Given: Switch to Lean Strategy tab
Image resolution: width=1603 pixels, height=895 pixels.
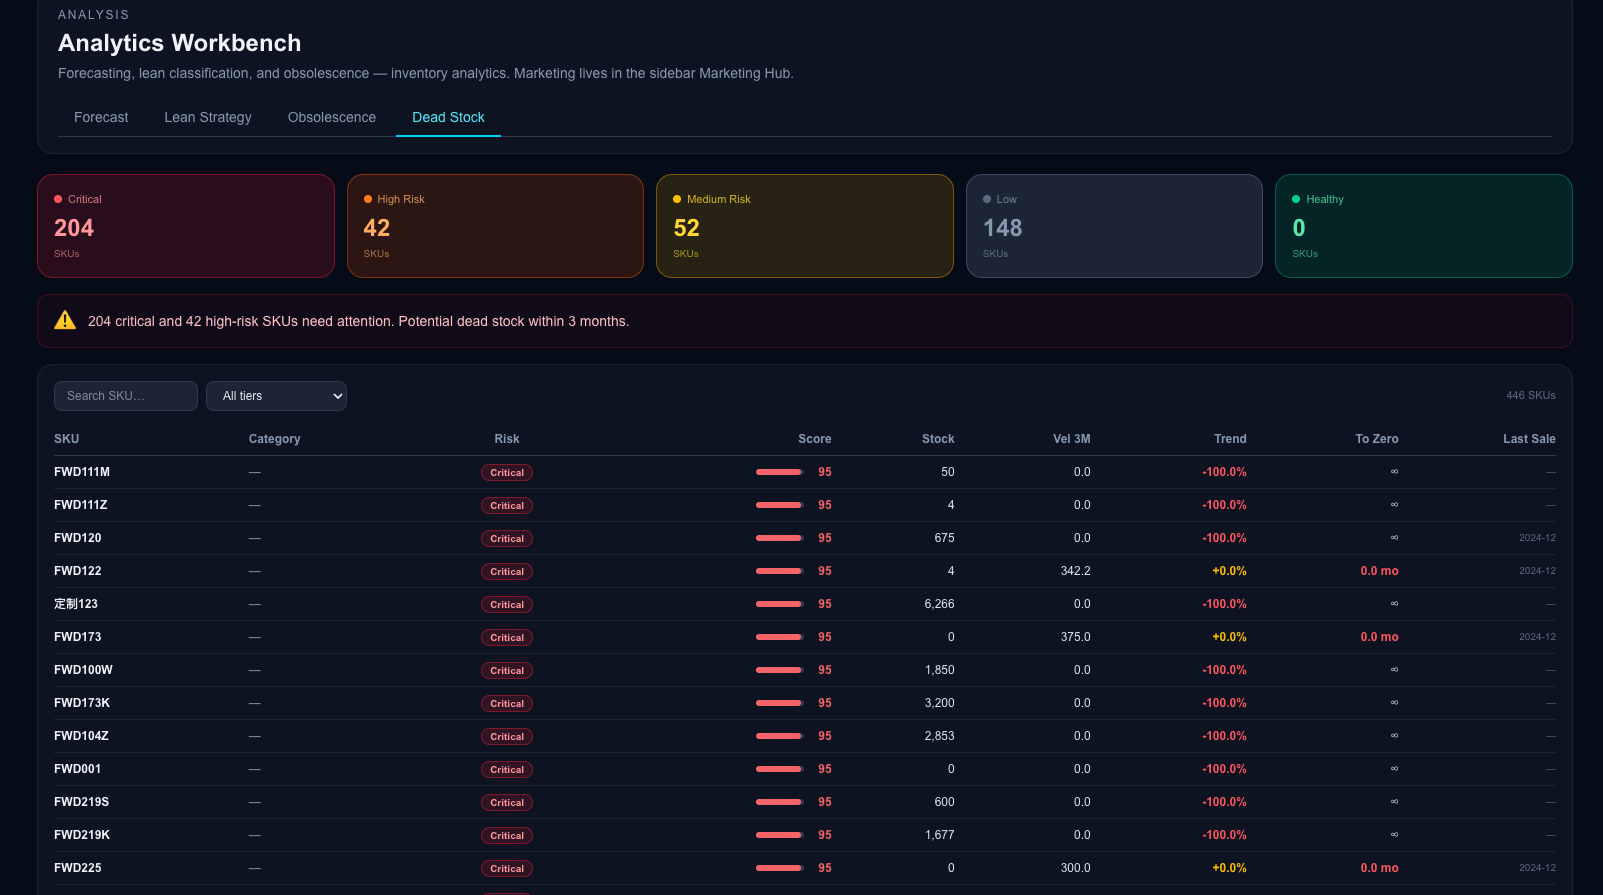Looking at the screenshot, I should tap(208, 117).
